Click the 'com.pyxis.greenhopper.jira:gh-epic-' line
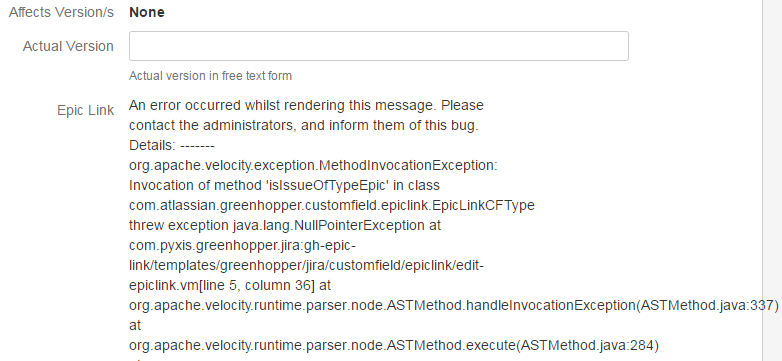The height and width of the screenshot is (361, 782). pos(242,245)
